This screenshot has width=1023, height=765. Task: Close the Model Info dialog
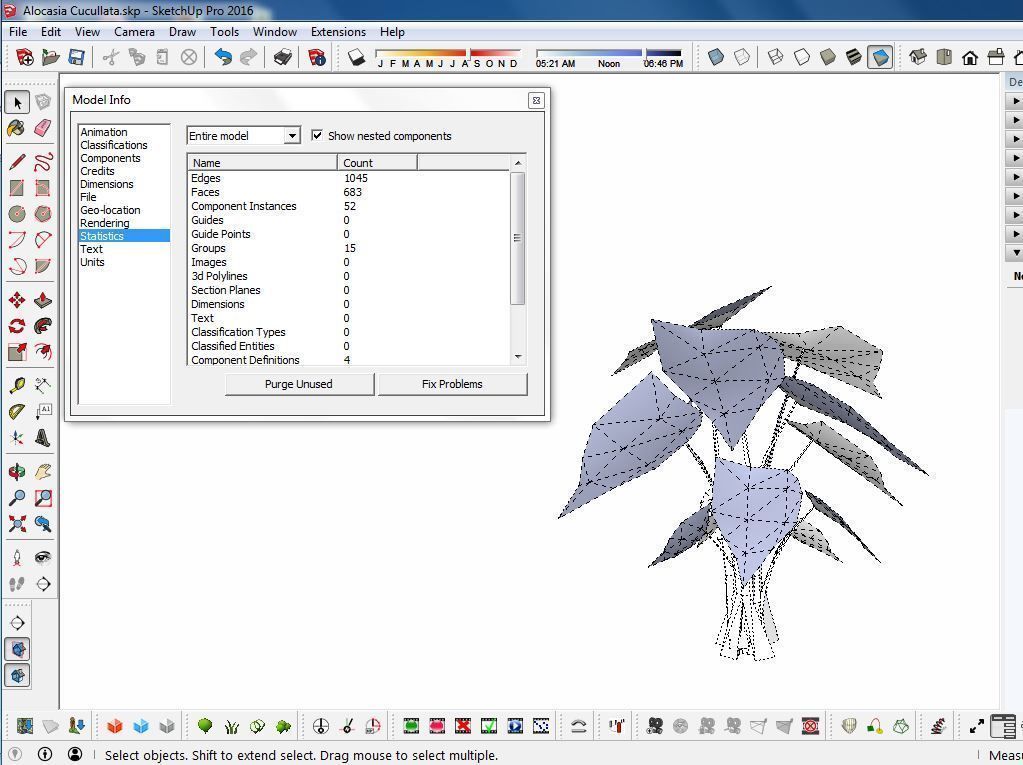coord(536,100)
